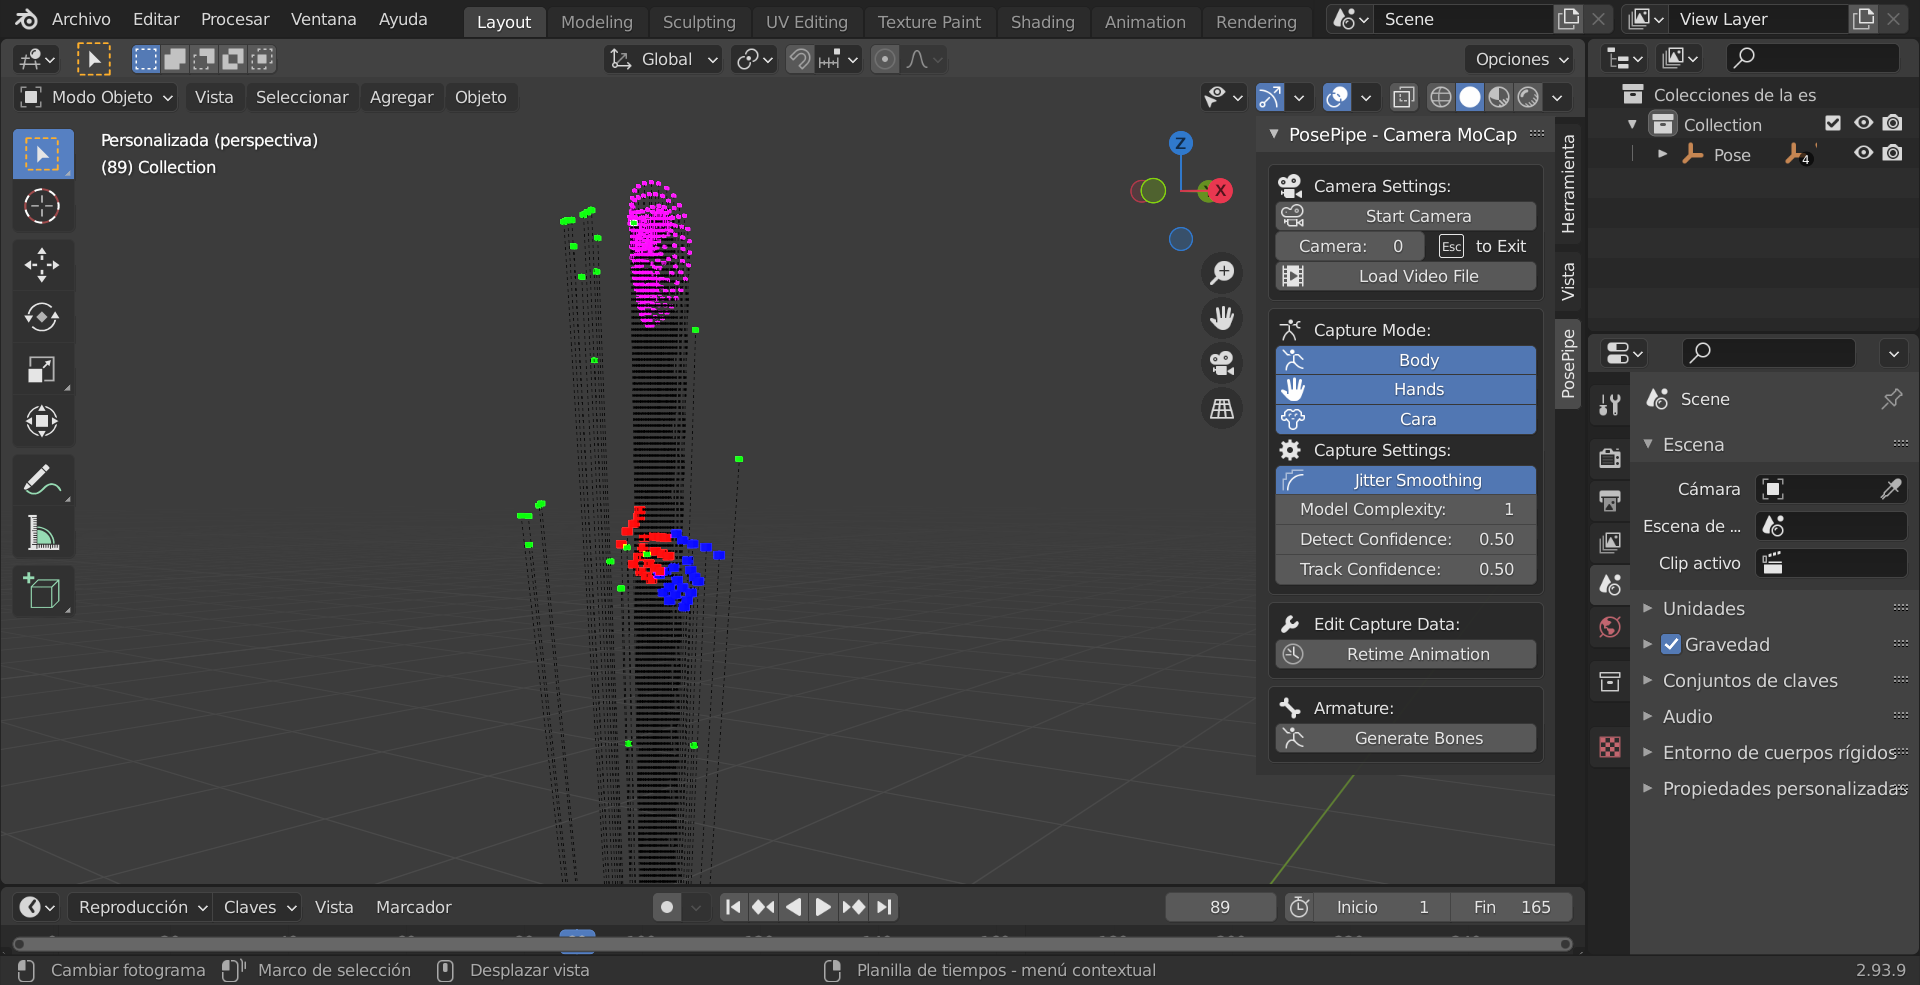1920x985 pixels.
Task: Expand the Audio panel
Action: pyautogui.click(x=1687, y=716)
